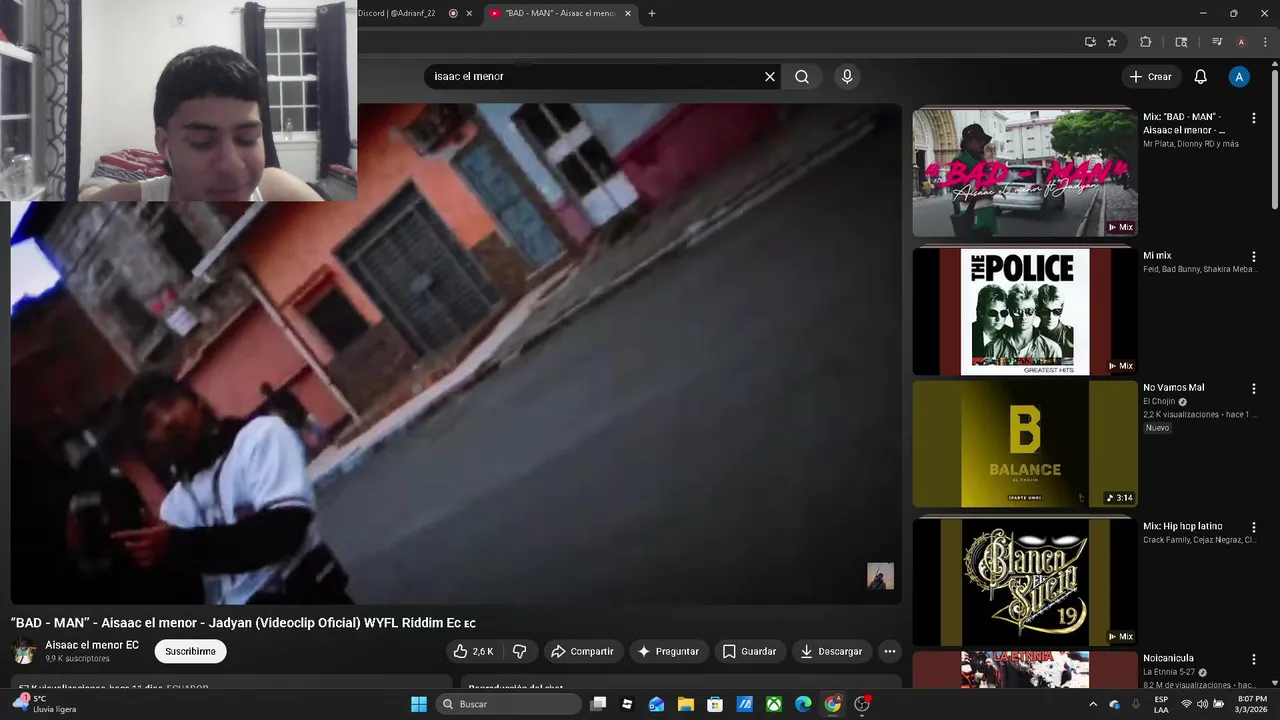Open YouTube notifications bell
Screen dimensions: 1280x720
tap(1201, 77)
